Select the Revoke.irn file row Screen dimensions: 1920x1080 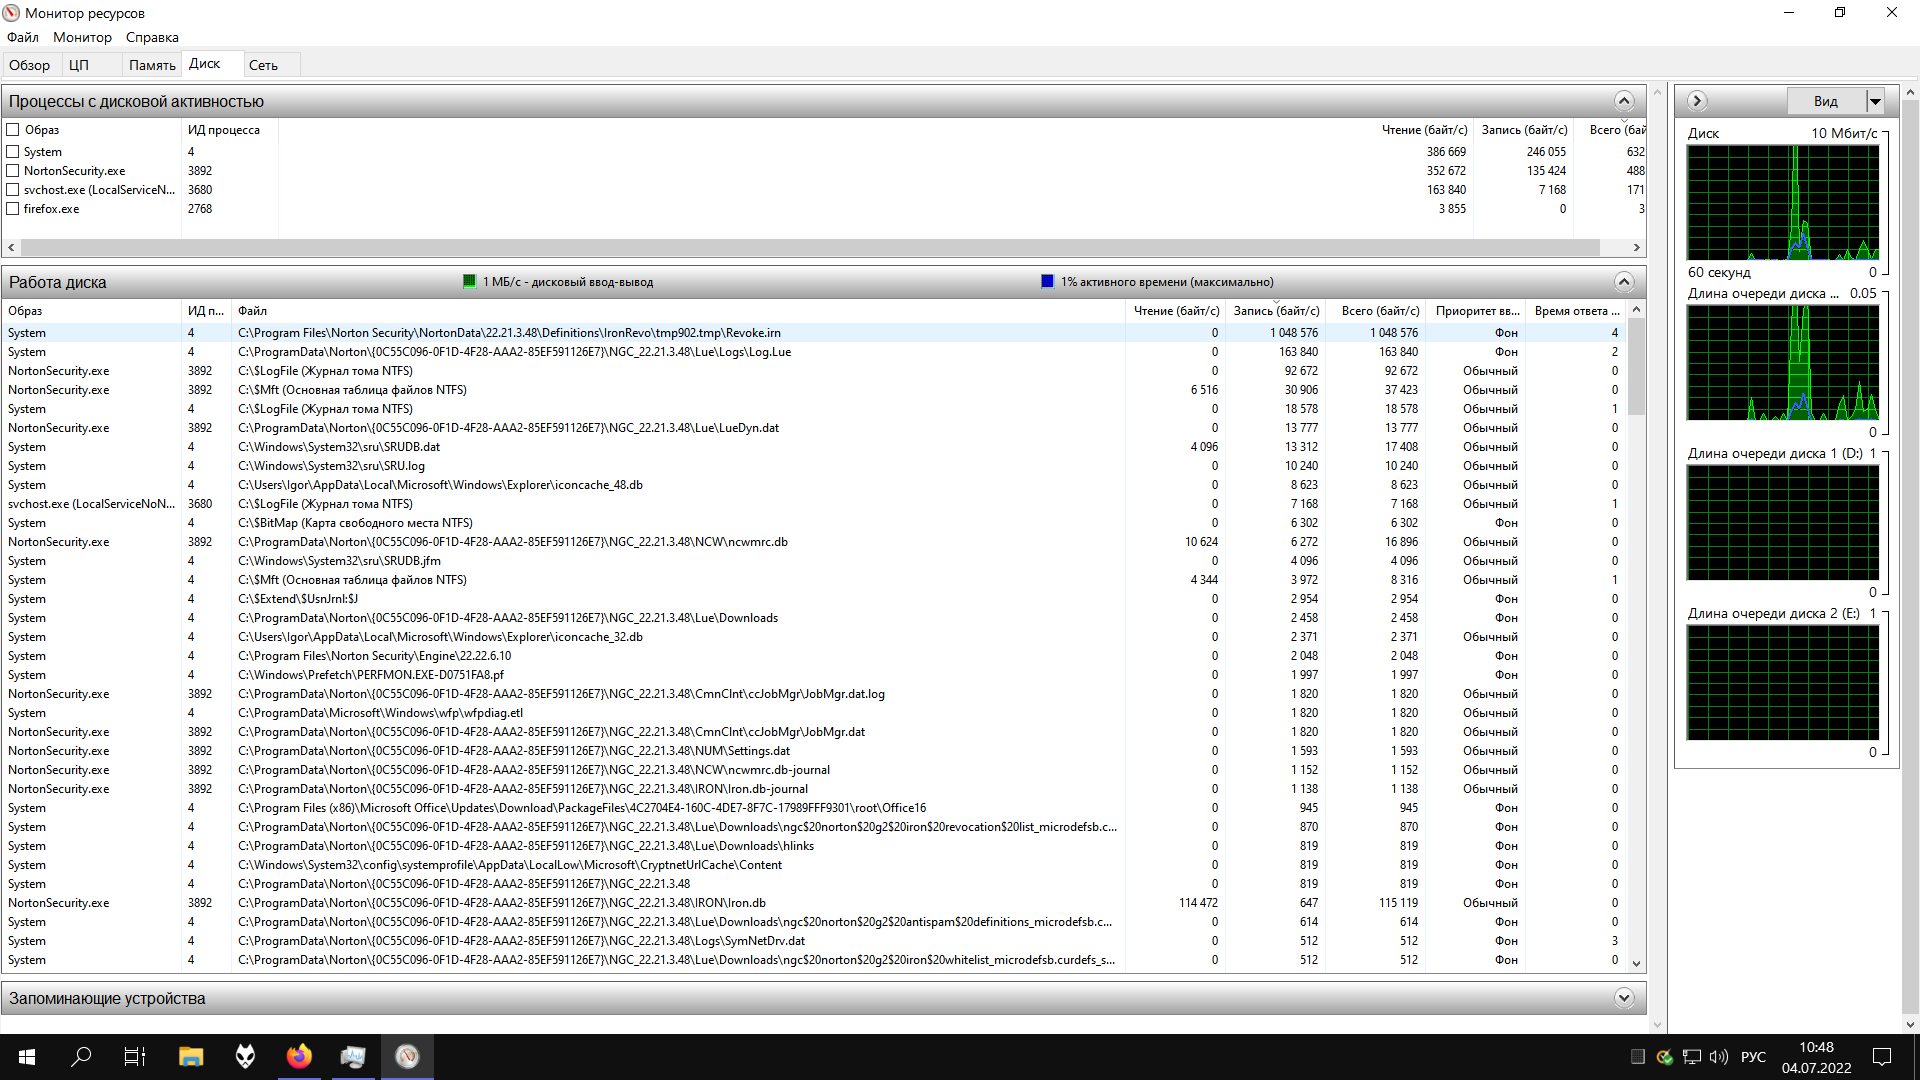click(x=814, y=333)
